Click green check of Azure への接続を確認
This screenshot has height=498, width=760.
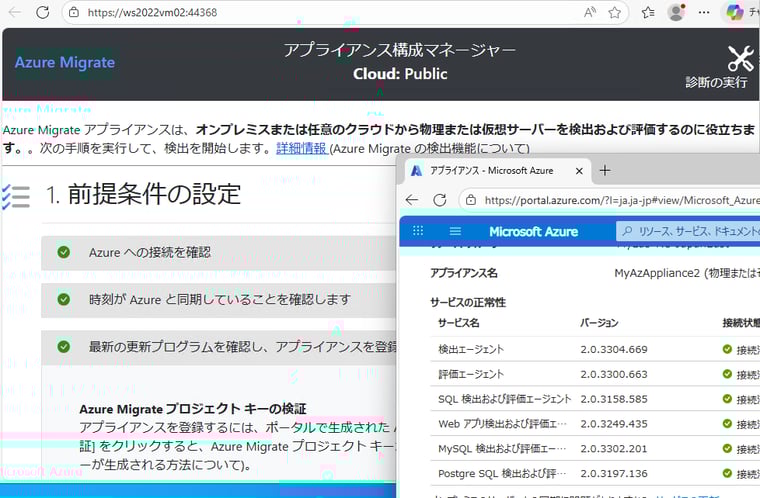63,252
